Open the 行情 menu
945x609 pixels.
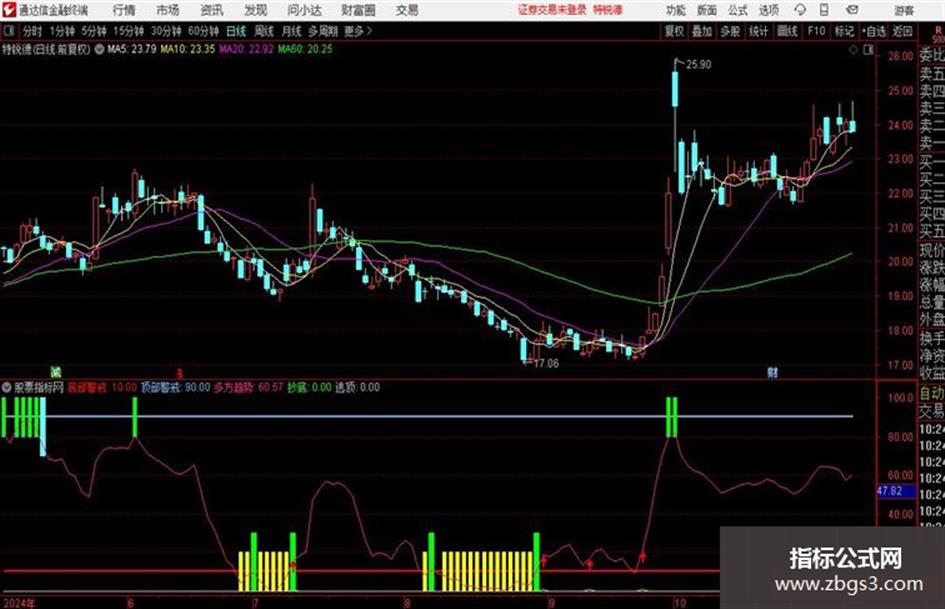pos(124,10)
